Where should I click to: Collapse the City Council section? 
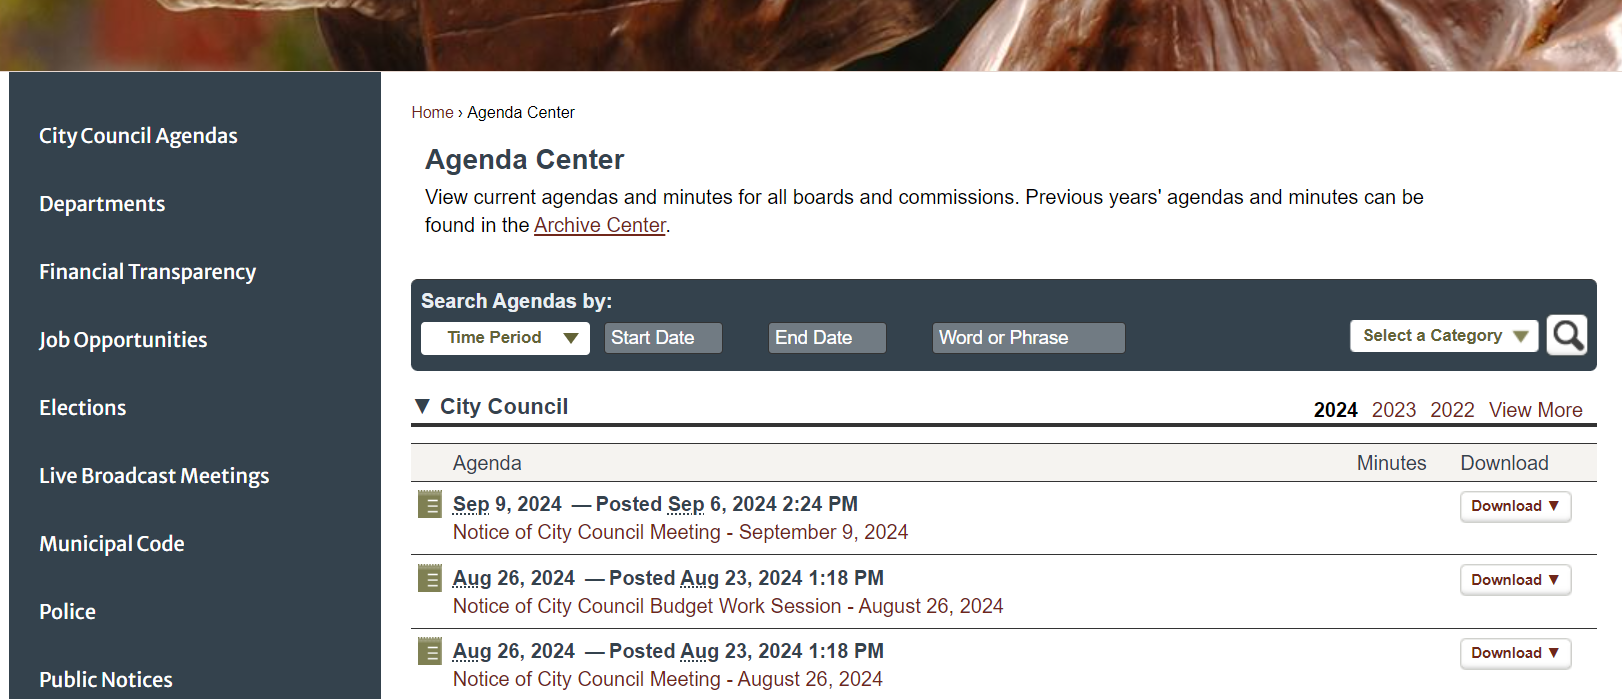423,406
